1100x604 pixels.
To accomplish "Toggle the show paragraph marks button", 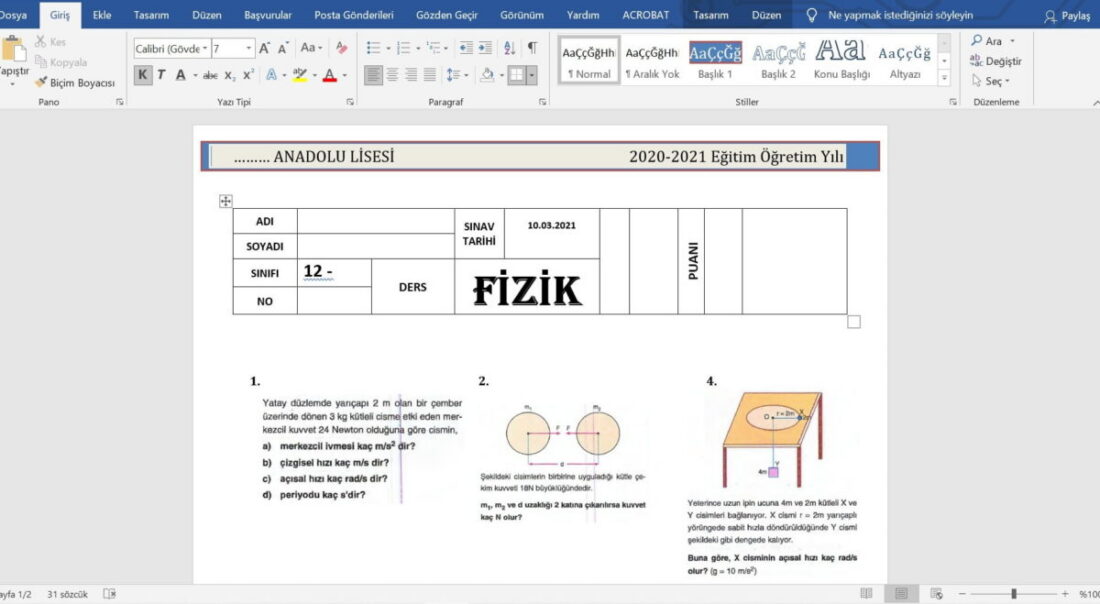I will (532, 48).
